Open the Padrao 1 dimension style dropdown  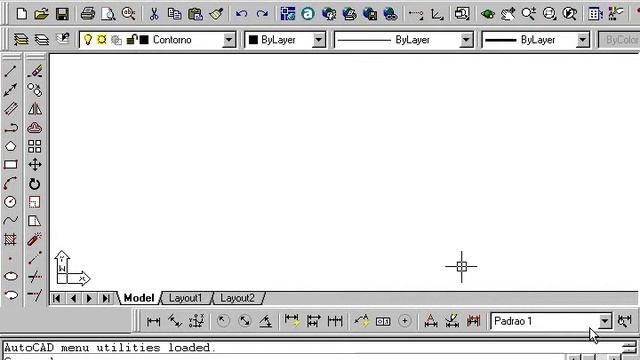[x=605, y=321]
